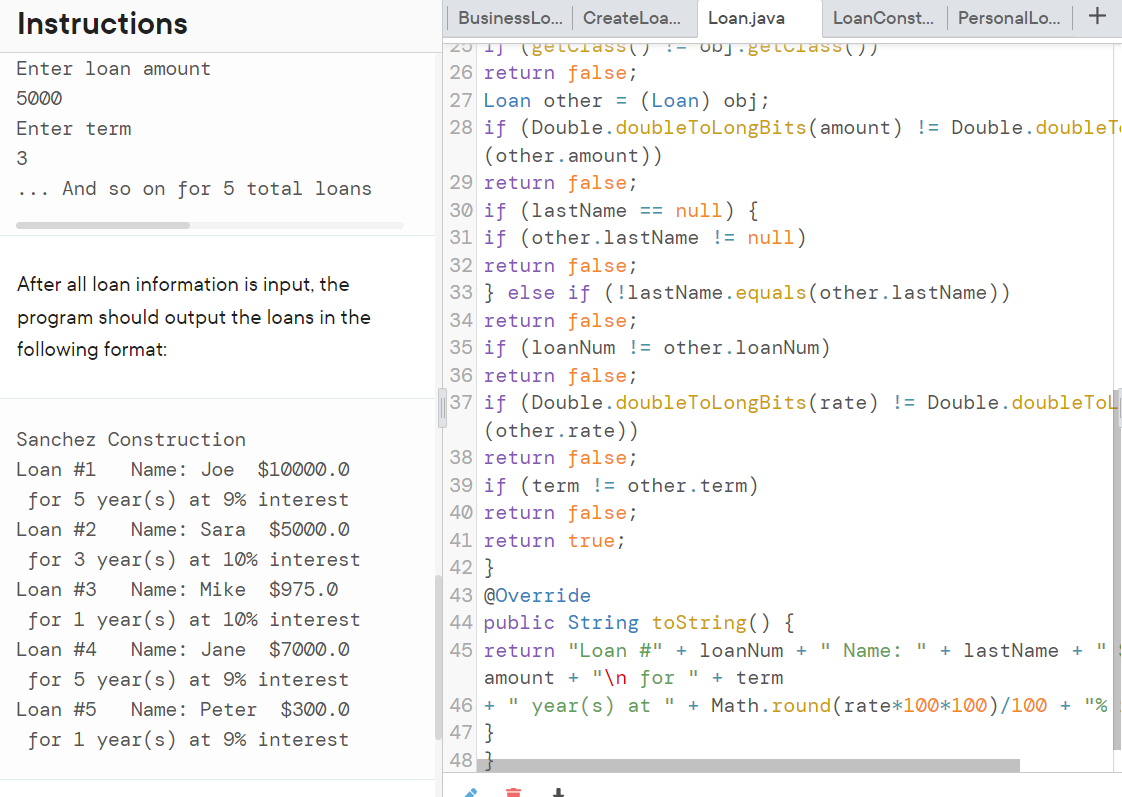Screen dimensions: 1122x797
Task: Click the '(other.rate))' continuation line
Action: 560,431
